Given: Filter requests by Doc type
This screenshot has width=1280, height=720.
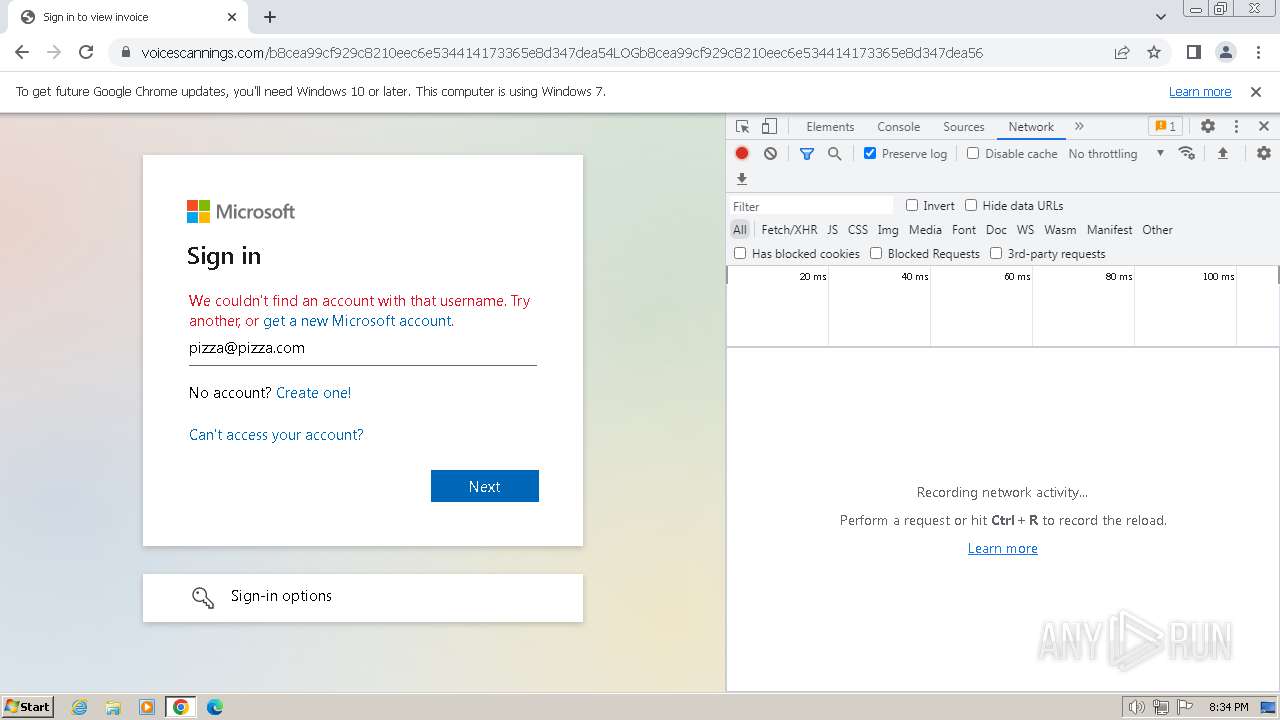Looking at the screenshot, I should point(996,229).
